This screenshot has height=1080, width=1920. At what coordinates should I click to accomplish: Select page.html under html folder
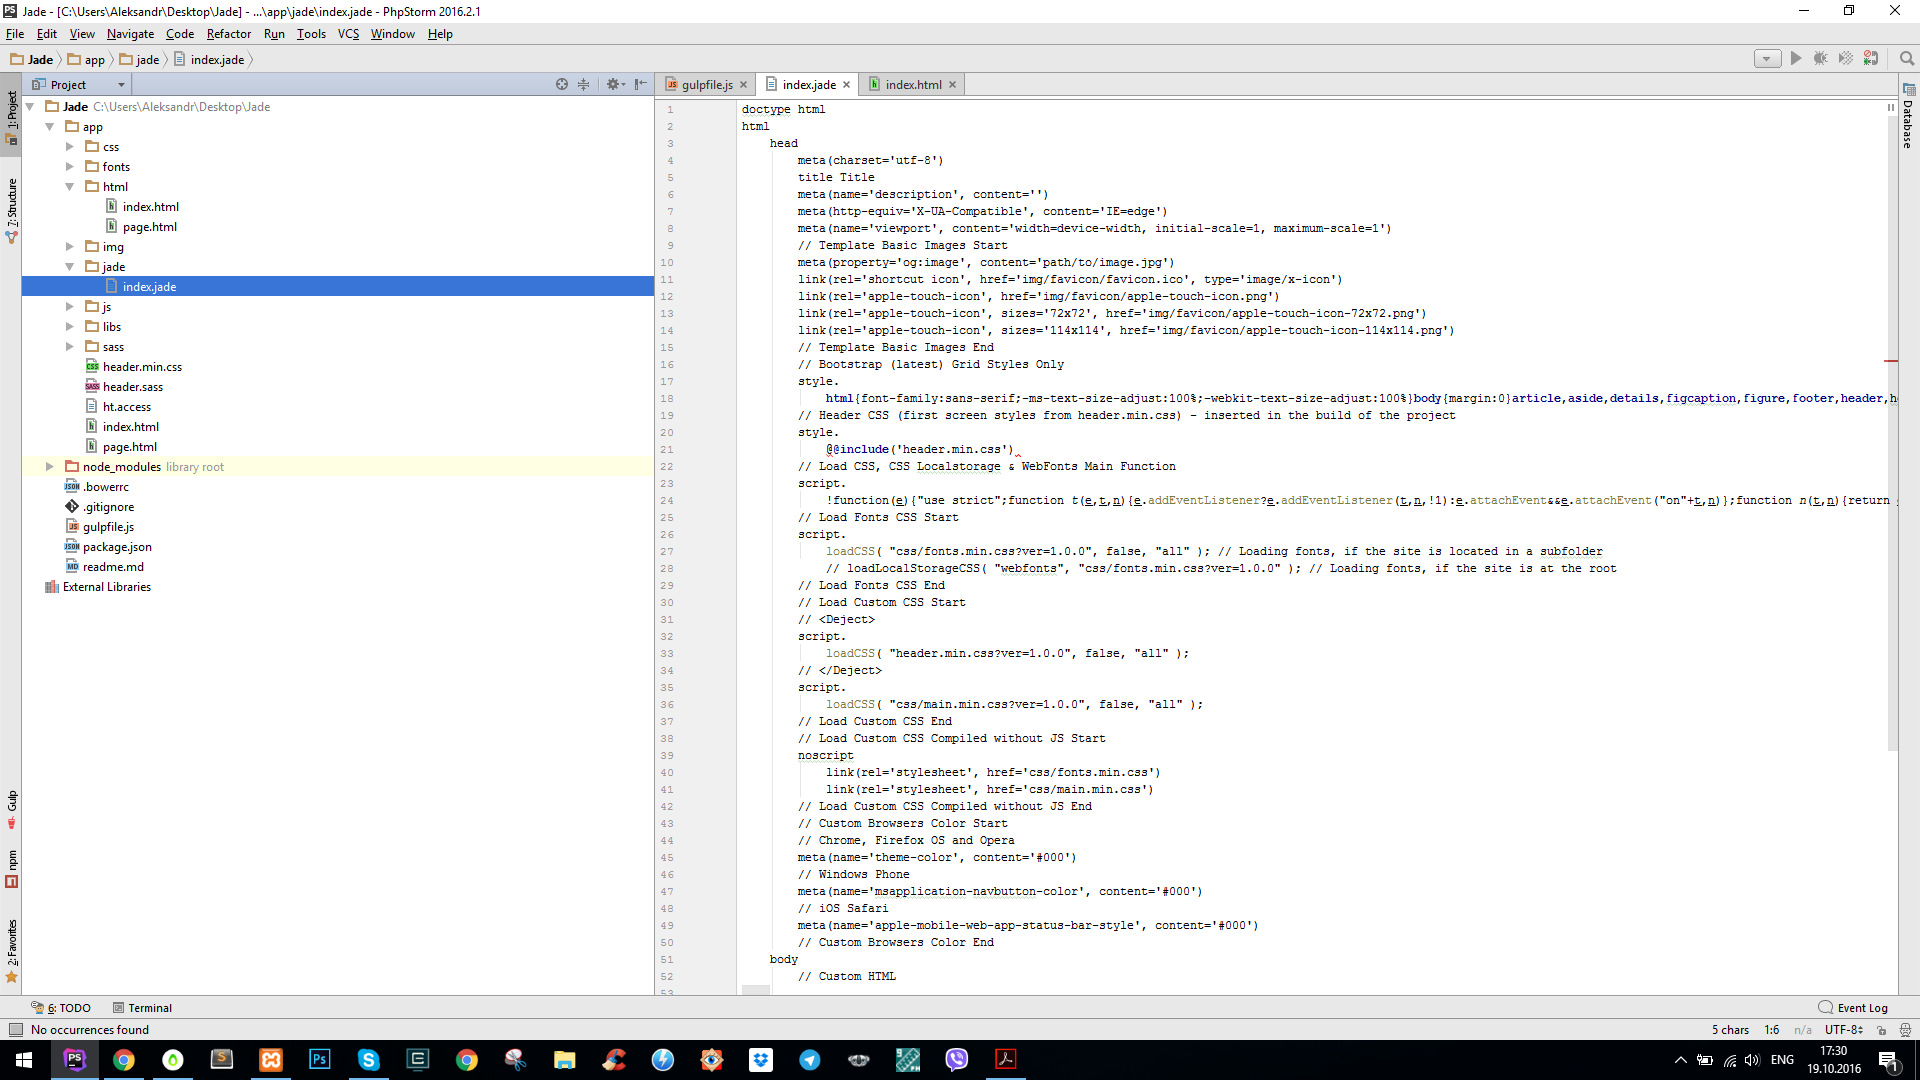tap(149, 227)
